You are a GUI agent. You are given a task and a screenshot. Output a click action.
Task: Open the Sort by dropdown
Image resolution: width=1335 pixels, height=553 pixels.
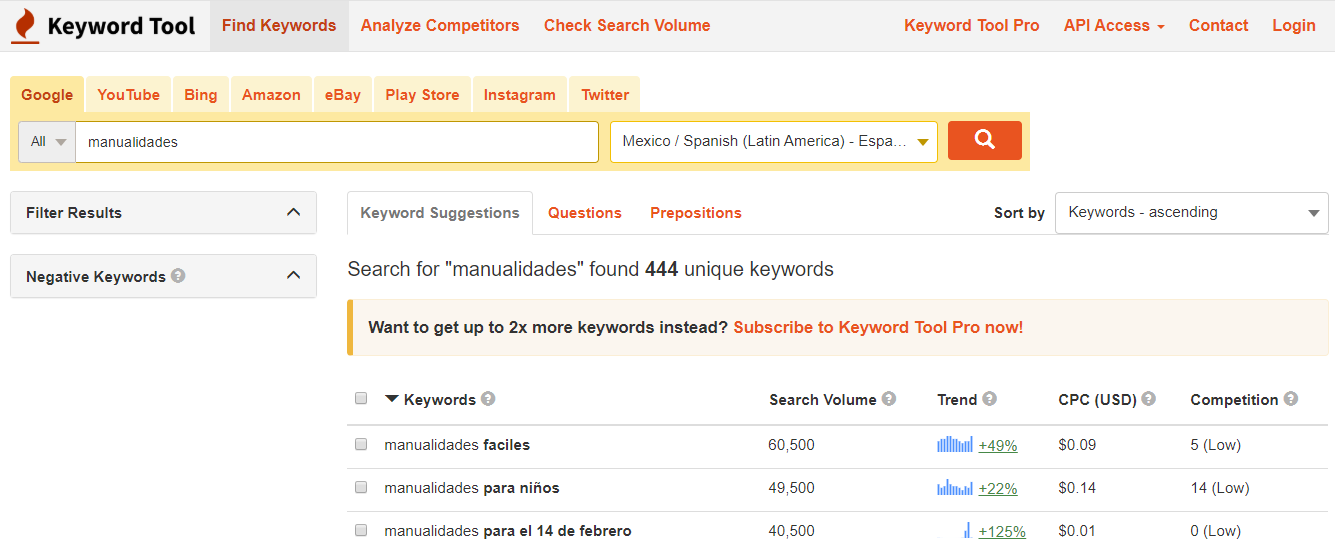coord(1191,213)
